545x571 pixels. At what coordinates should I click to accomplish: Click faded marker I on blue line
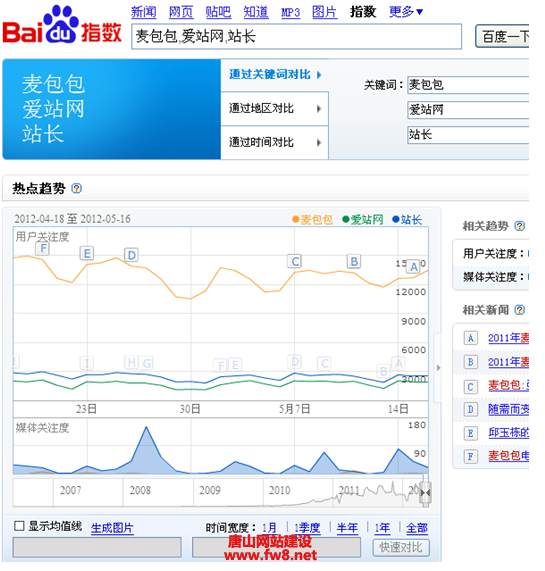87,363
